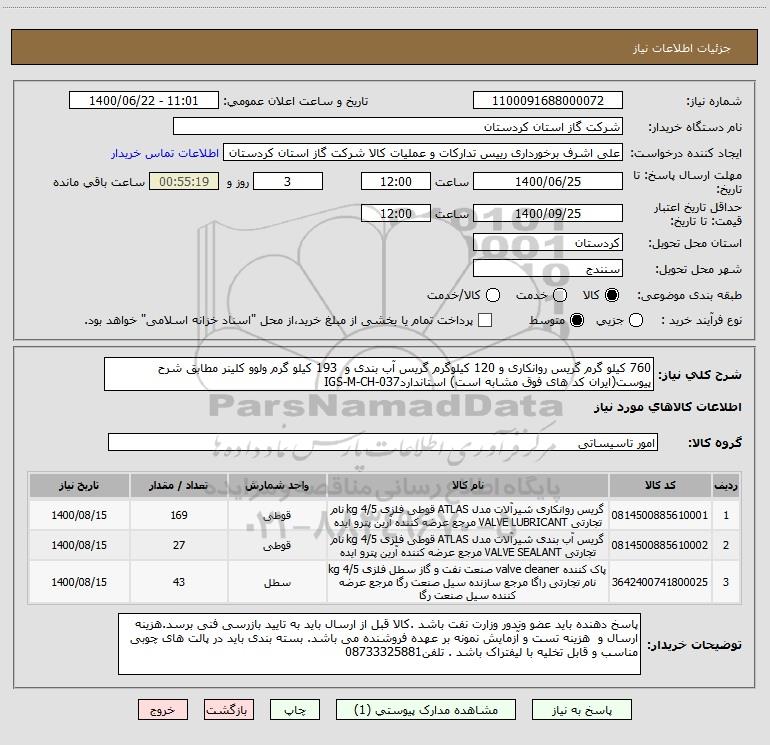Screen dimensions: 770x745
Task: Click quantity value 27
Action: (179, 545)
